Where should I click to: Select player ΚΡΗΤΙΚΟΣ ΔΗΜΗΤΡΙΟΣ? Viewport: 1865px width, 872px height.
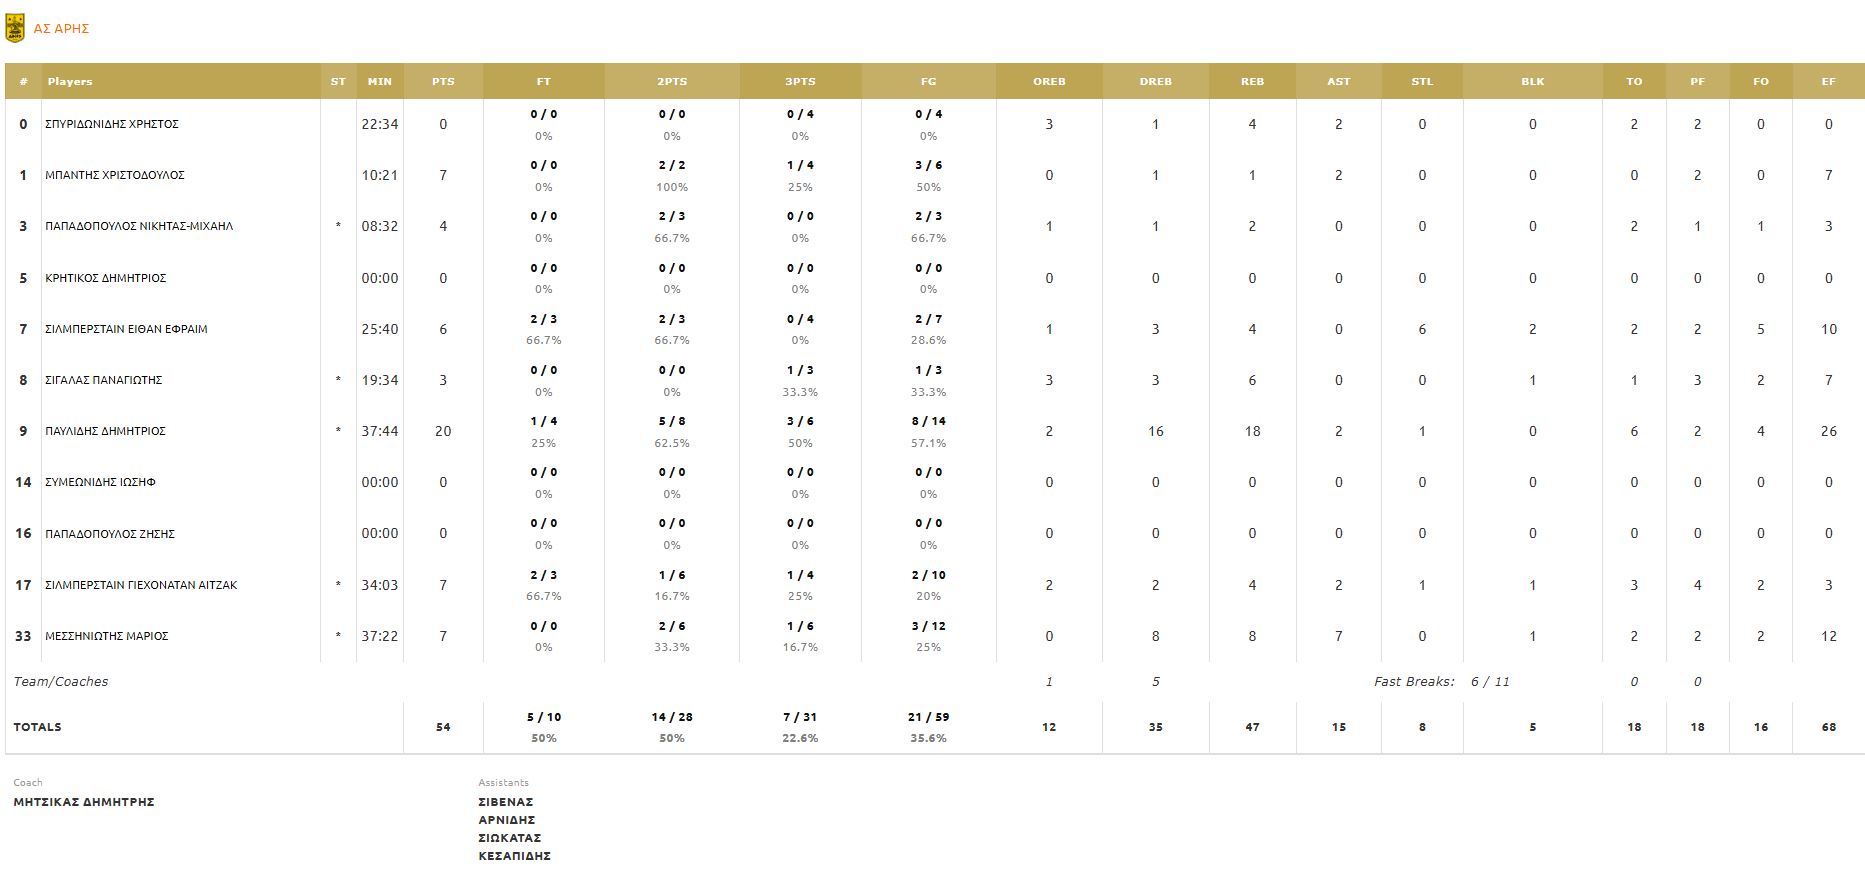click(105, 278)
